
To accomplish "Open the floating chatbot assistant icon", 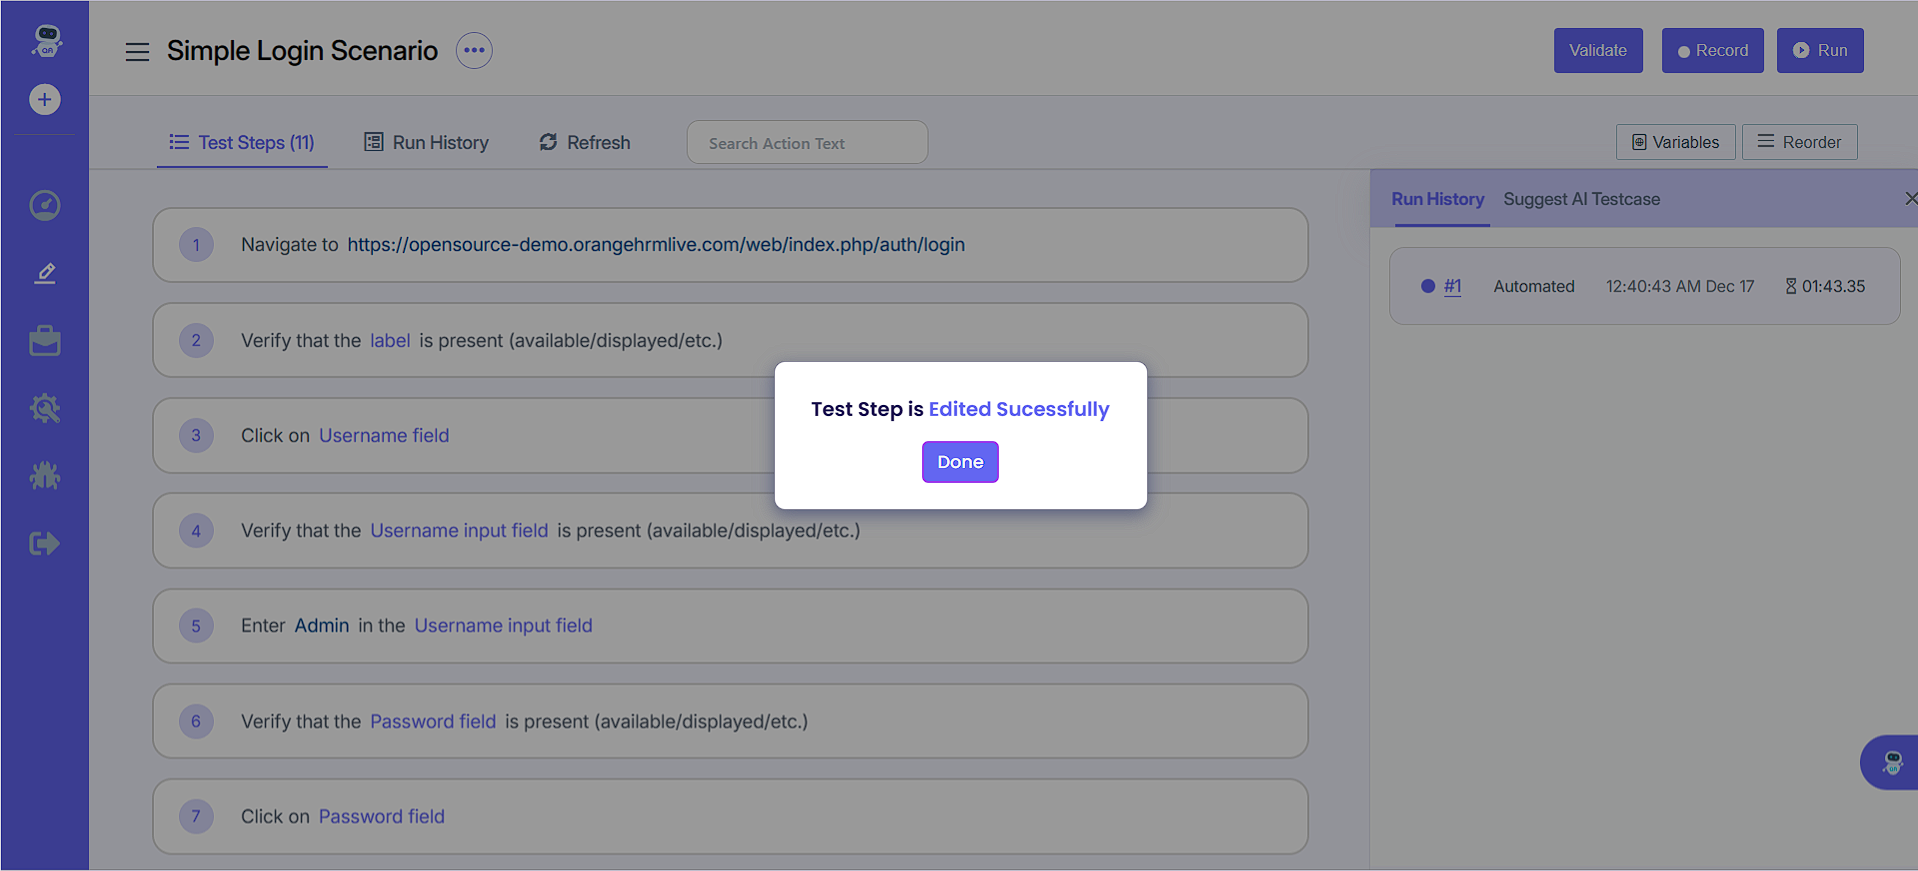I will [1891, 763].
